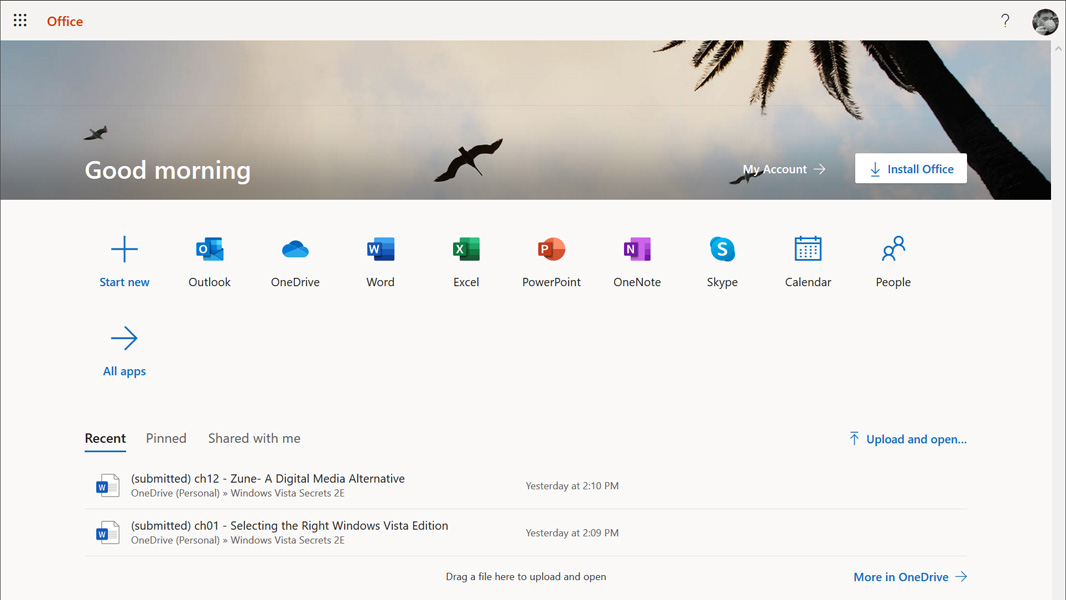
Task: Open the ch12 Zune document
Action: pos(268,479)
